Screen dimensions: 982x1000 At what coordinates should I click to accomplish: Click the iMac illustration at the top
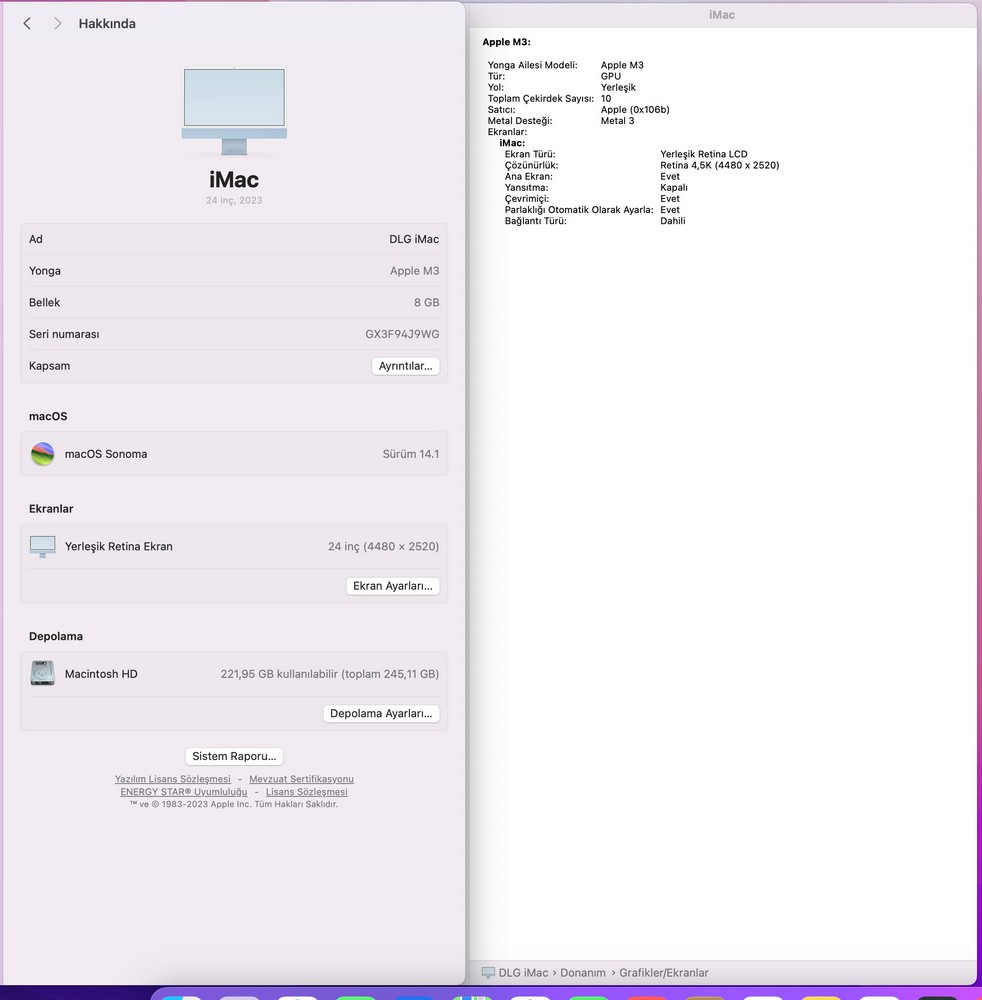(x=234, y=112)
